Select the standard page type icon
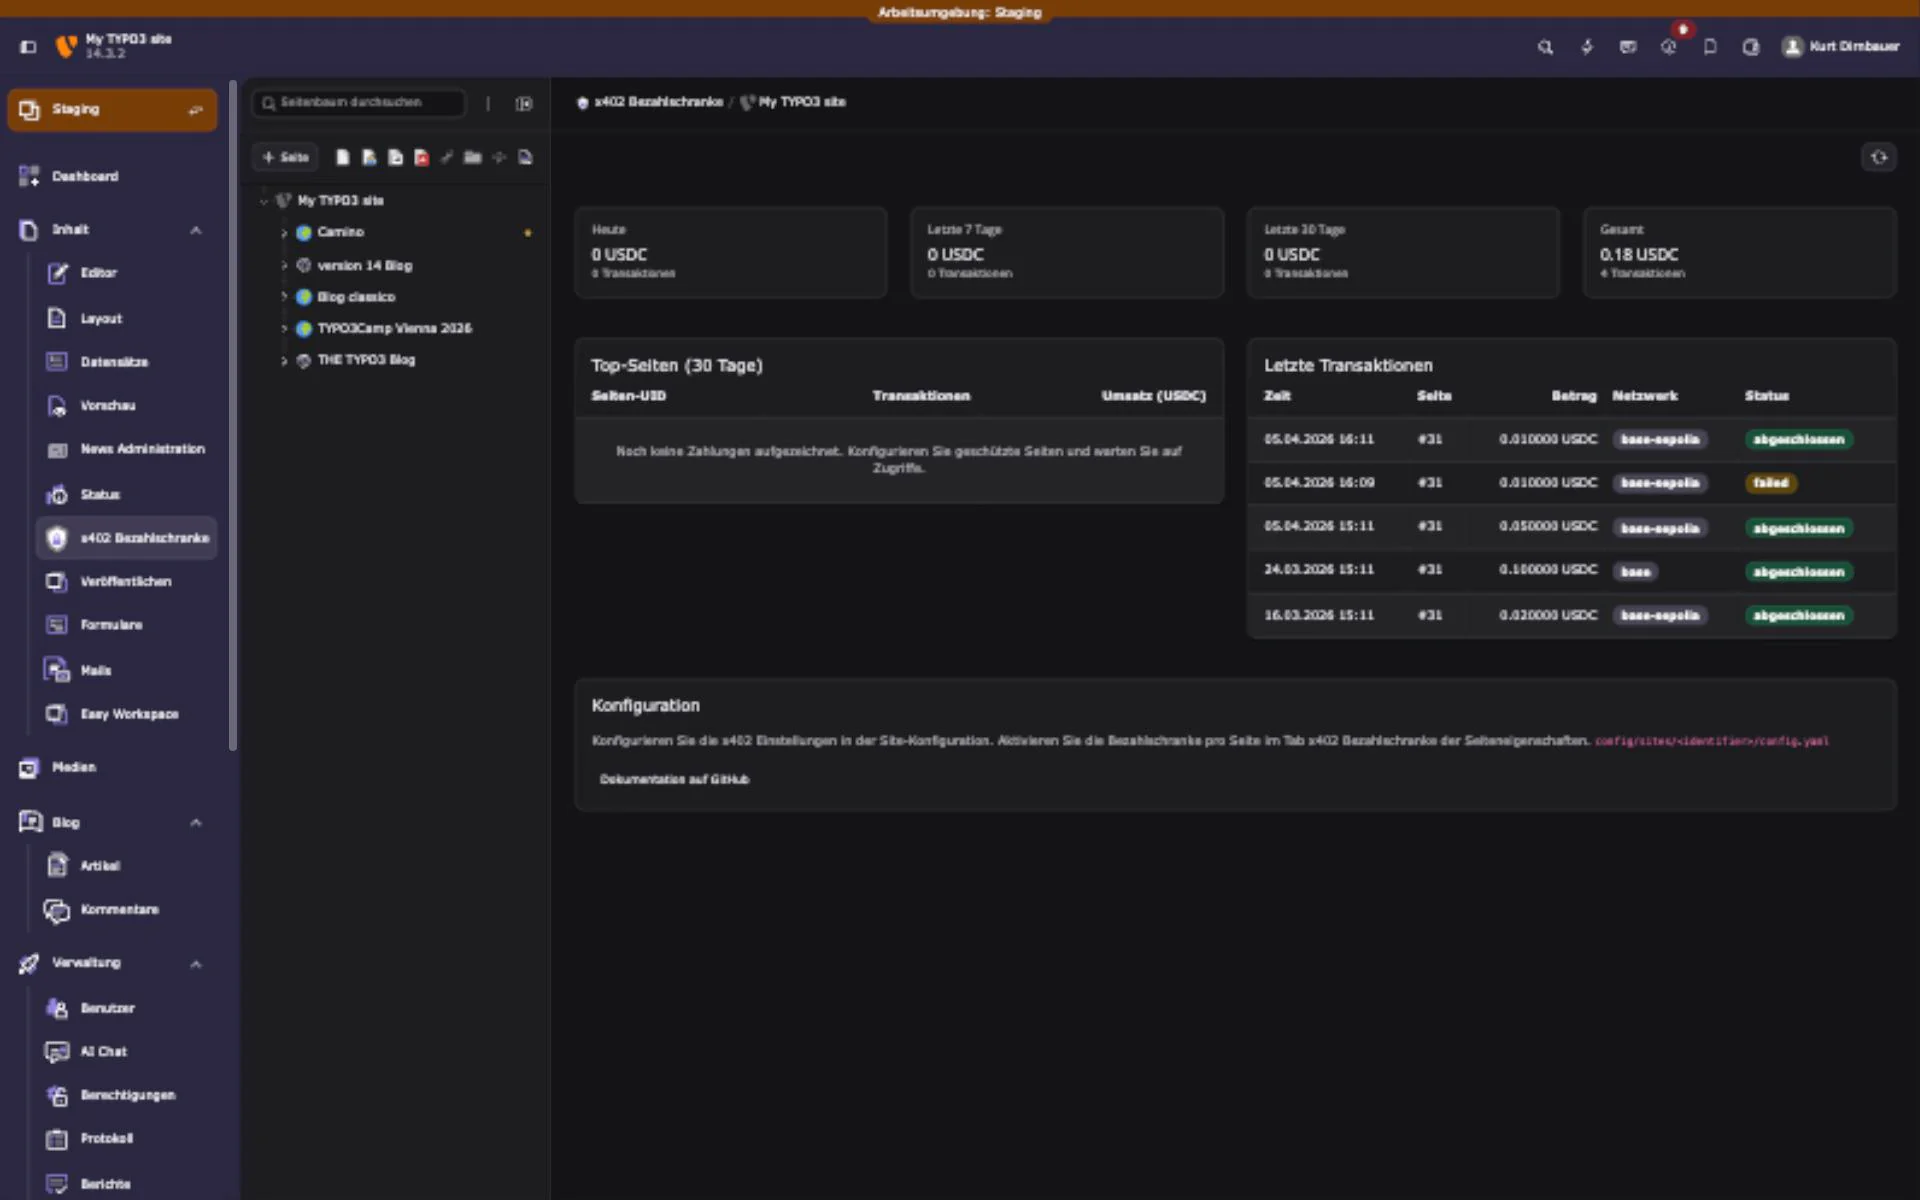Image resolution: width=1920 pixels, height=1200 pixels. pos(343,158)
